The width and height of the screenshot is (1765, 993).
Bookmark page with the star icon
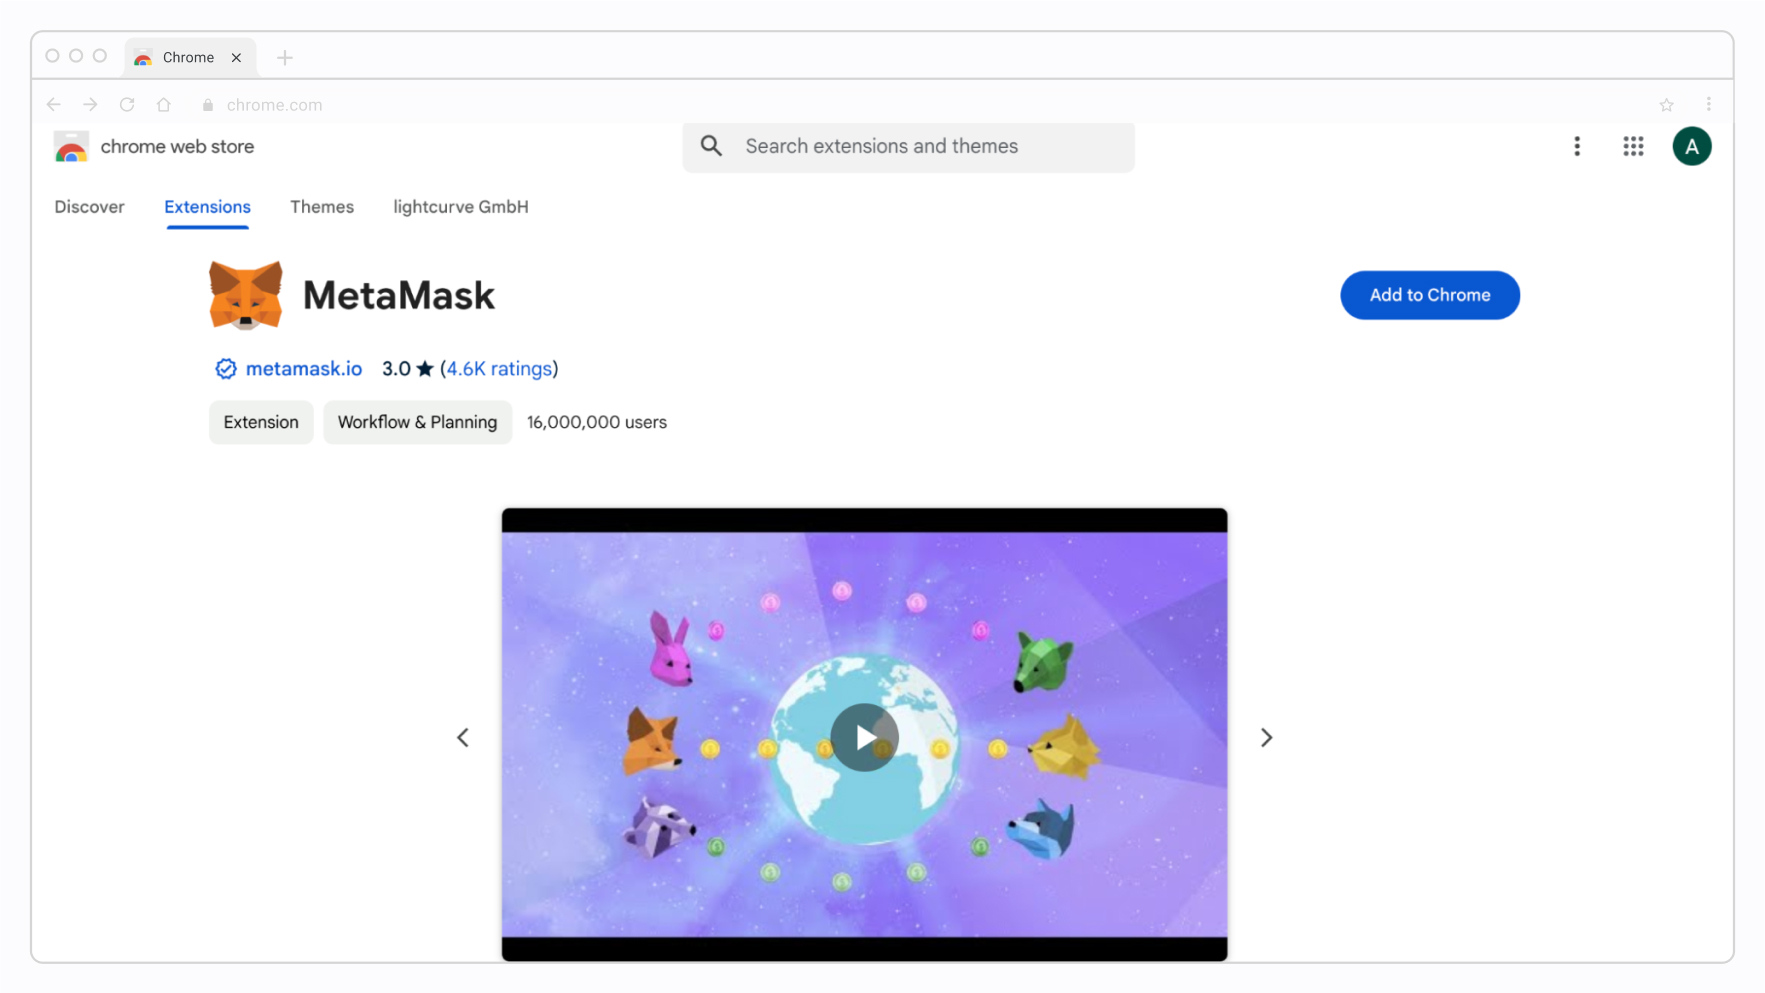[1666, 105]
